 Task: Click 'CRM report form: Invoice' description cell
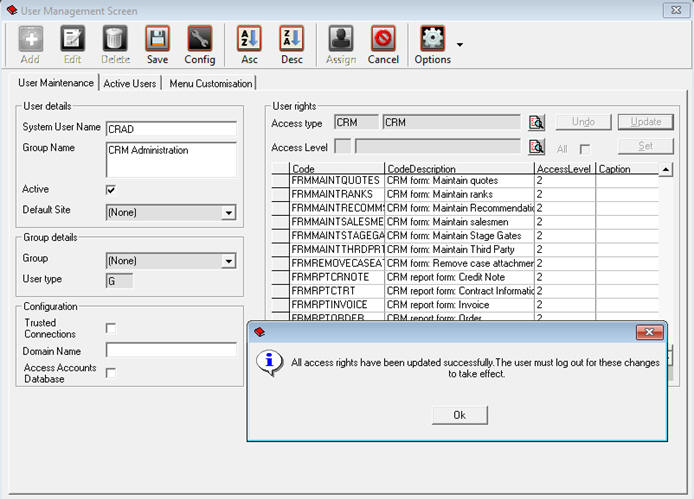pyautogui.click(x=459, y=305)
